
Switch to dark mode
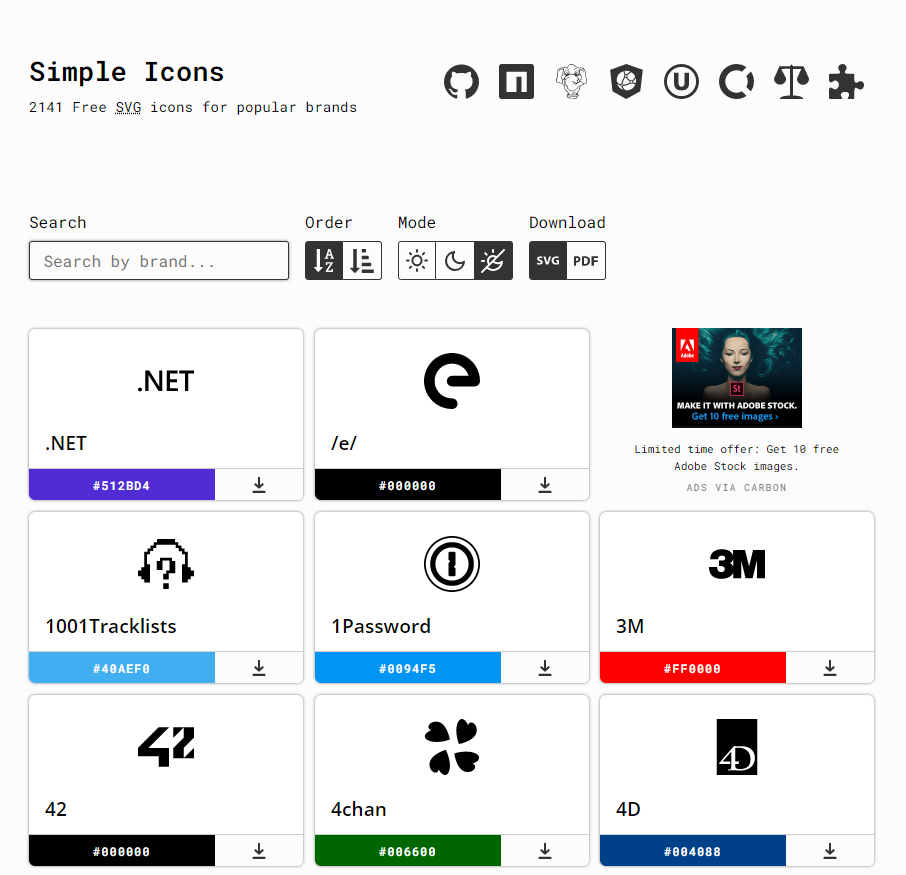tap(455, 261)
